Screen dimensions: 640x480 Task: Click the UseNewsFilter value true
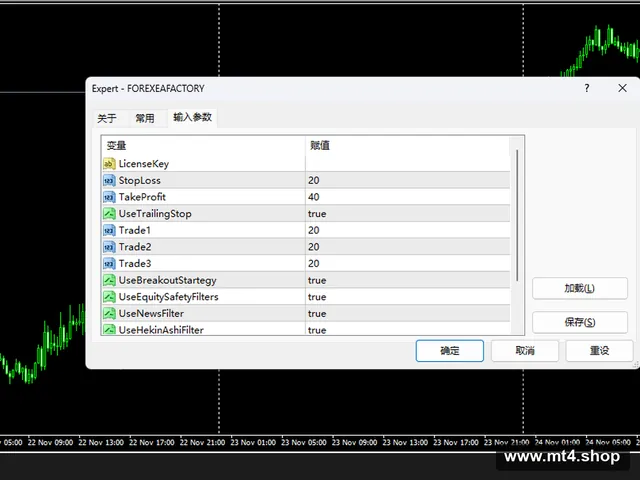click(x=317, y=314)
